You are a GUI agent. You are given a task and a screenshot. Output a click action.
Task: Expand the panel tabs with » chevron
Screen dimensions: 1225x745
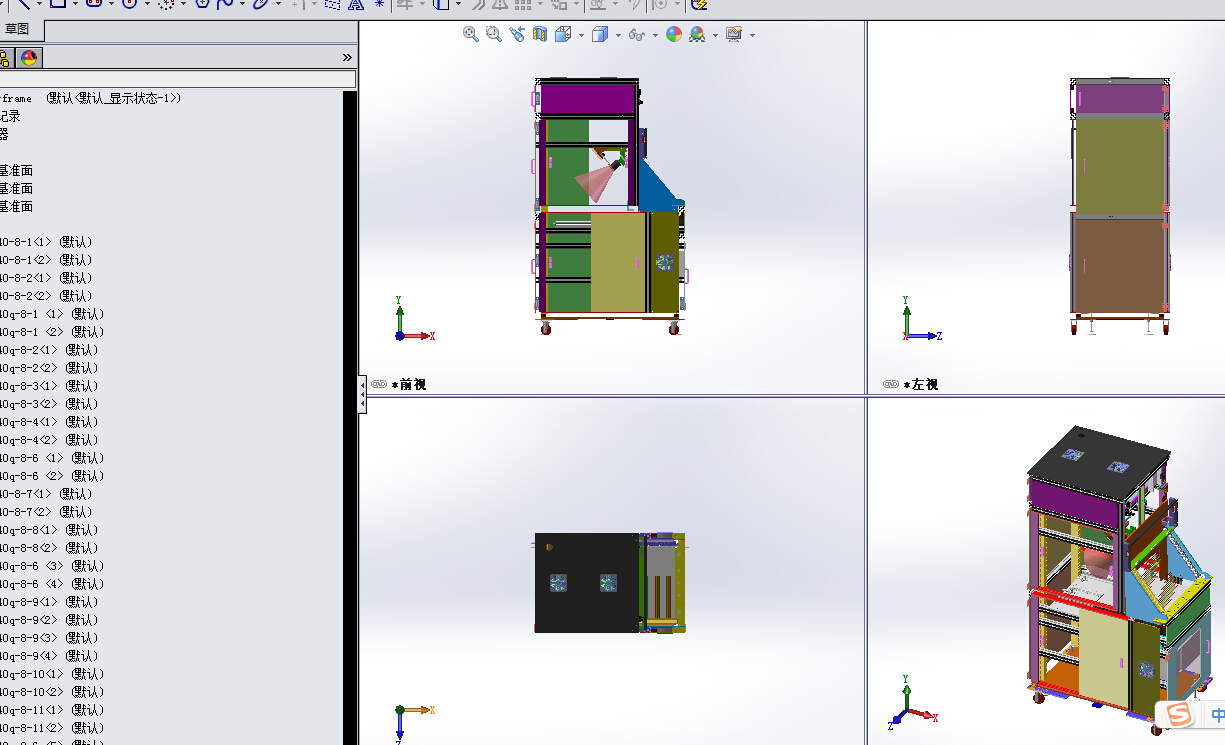tap(347, 57)
